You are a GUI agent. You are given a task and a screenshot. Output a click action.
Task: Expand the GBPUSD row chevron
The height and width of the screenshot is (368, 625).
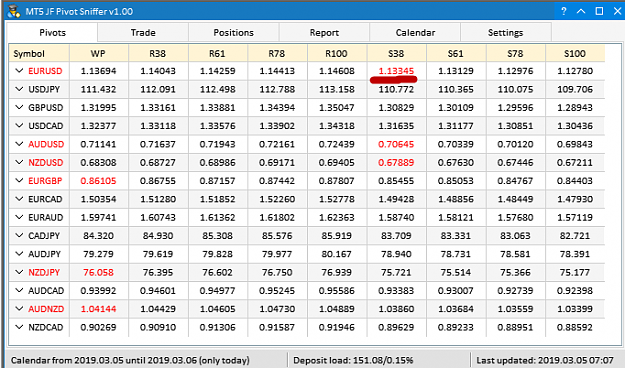19,108
